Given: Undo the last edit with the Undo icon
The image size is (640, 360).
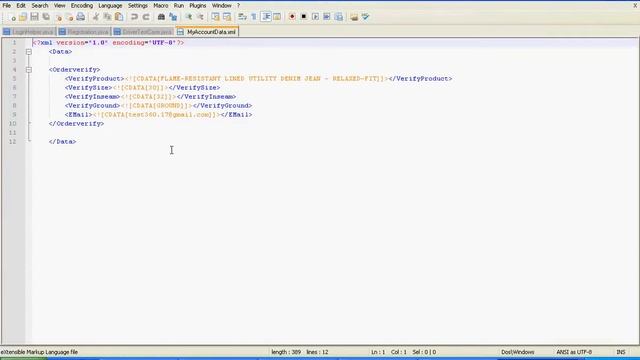Looking at the screenshot, I should (x=134, y=17).
